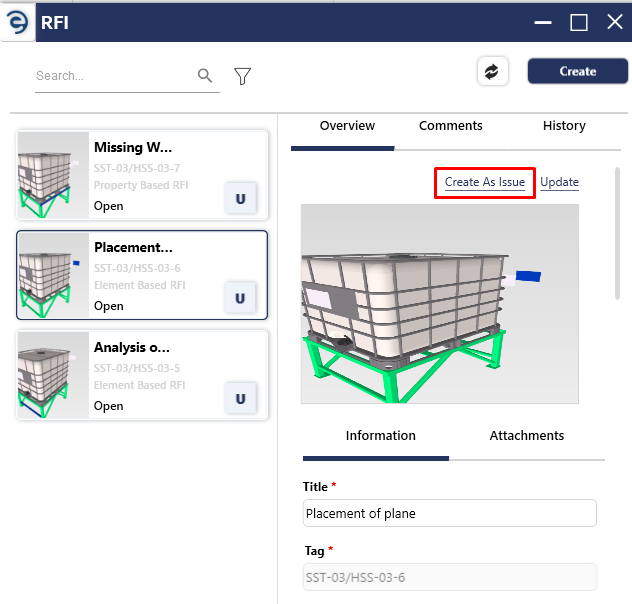Open the History tab

pyautogui.click(x=564, y=126)
